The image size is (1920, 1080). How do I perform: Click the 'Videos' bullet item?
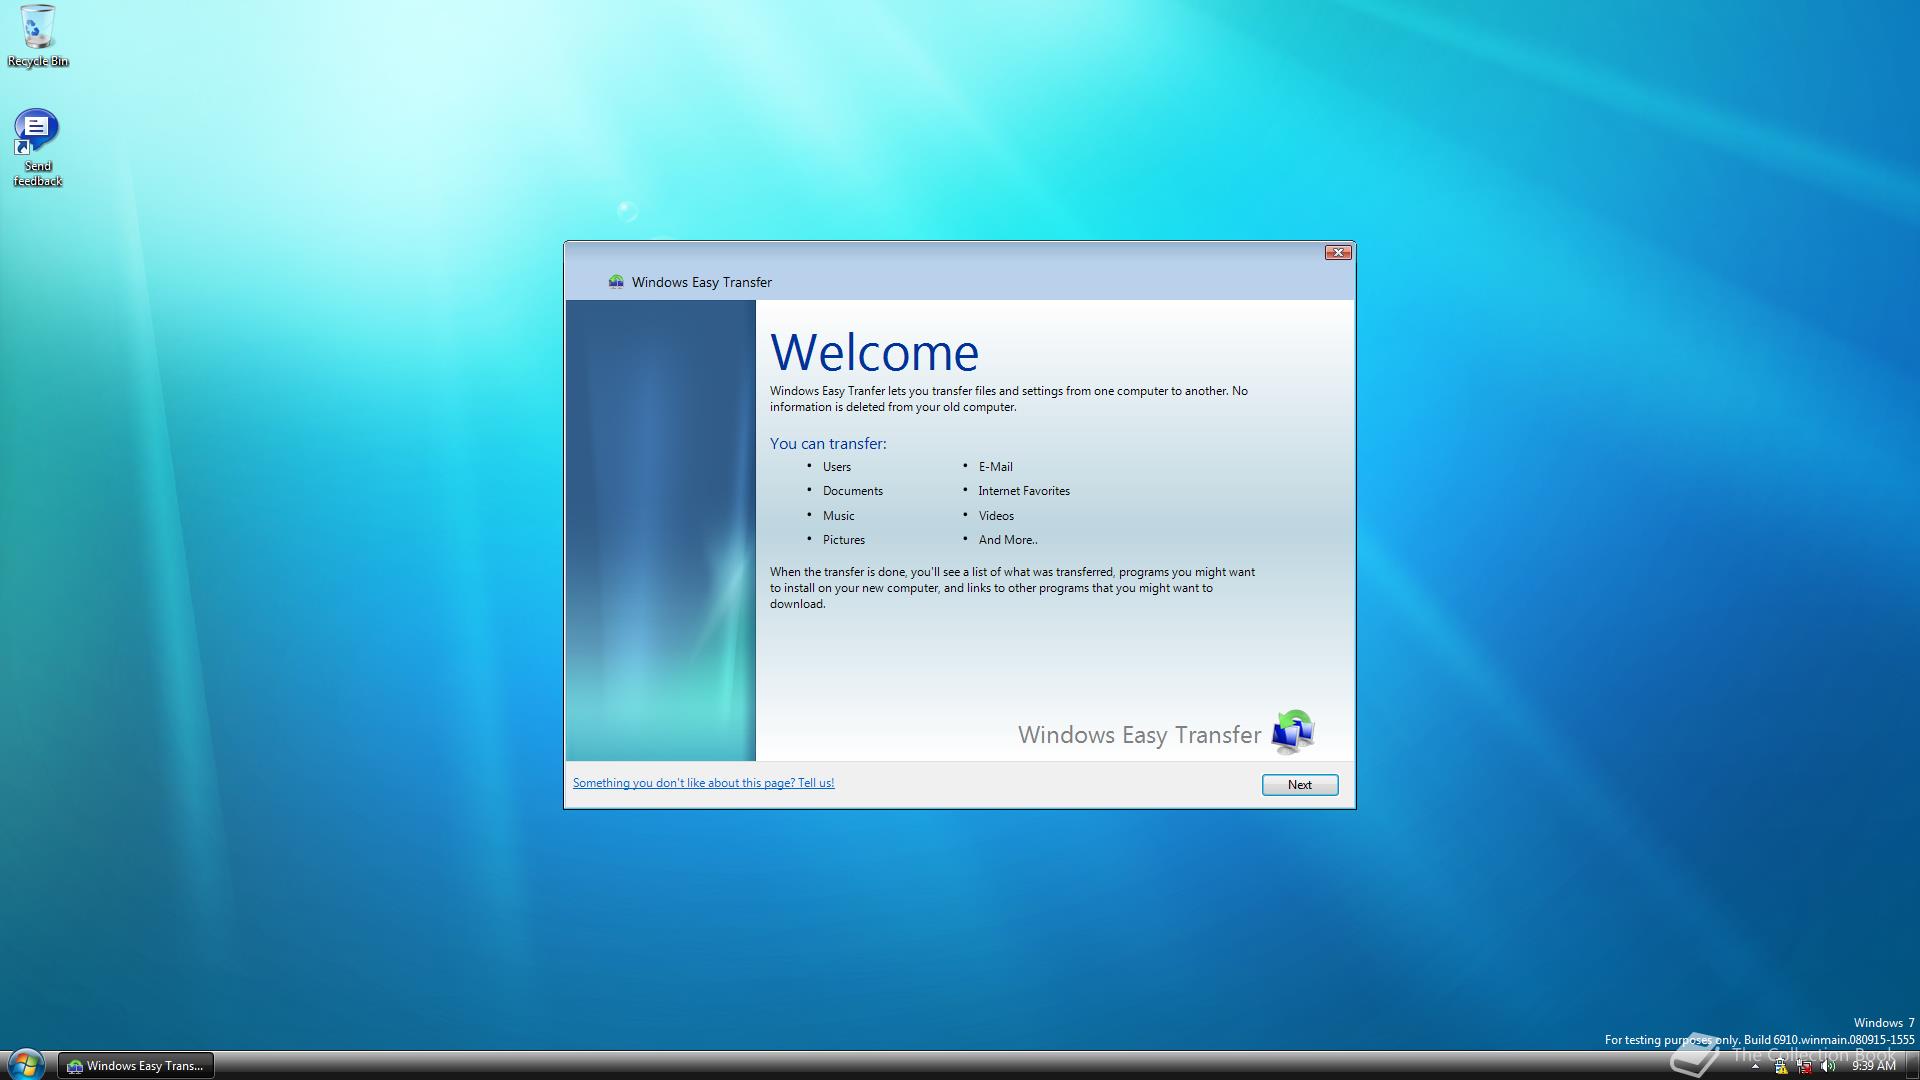coord(996,516)
